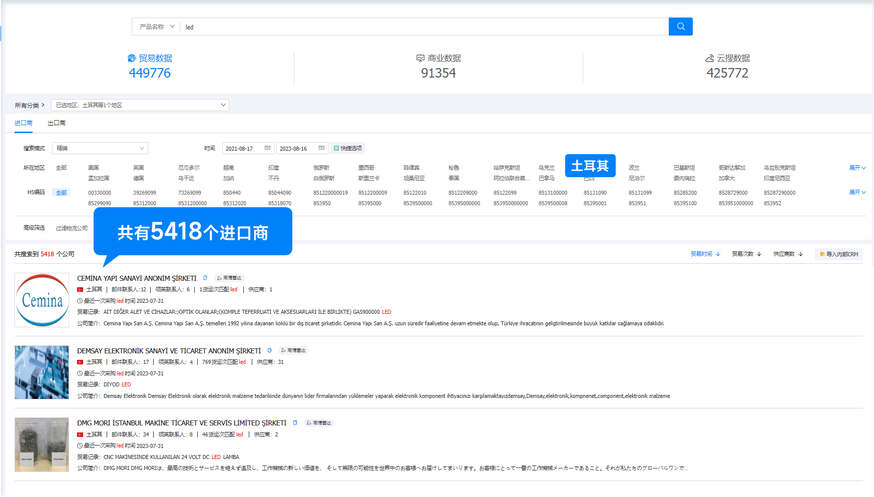
Task: Expand the region filter row
Action: click(x=857, y=167)
